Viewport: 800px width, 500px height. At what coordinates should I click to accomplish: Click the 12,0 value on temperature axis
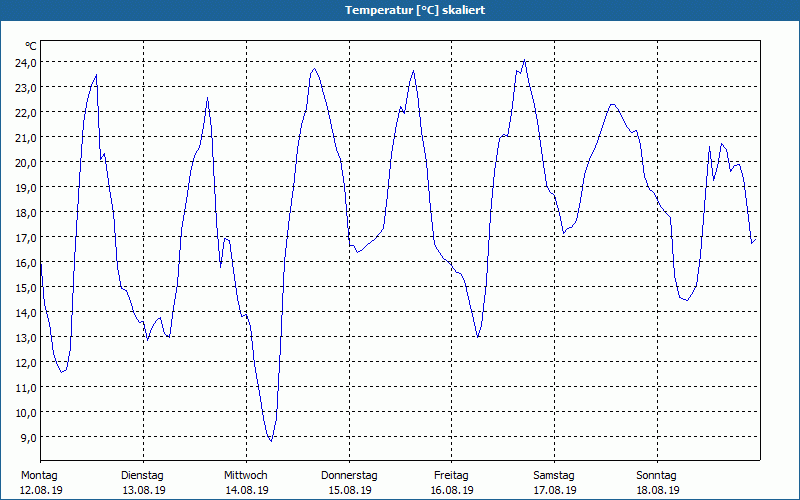pos(26,362)
